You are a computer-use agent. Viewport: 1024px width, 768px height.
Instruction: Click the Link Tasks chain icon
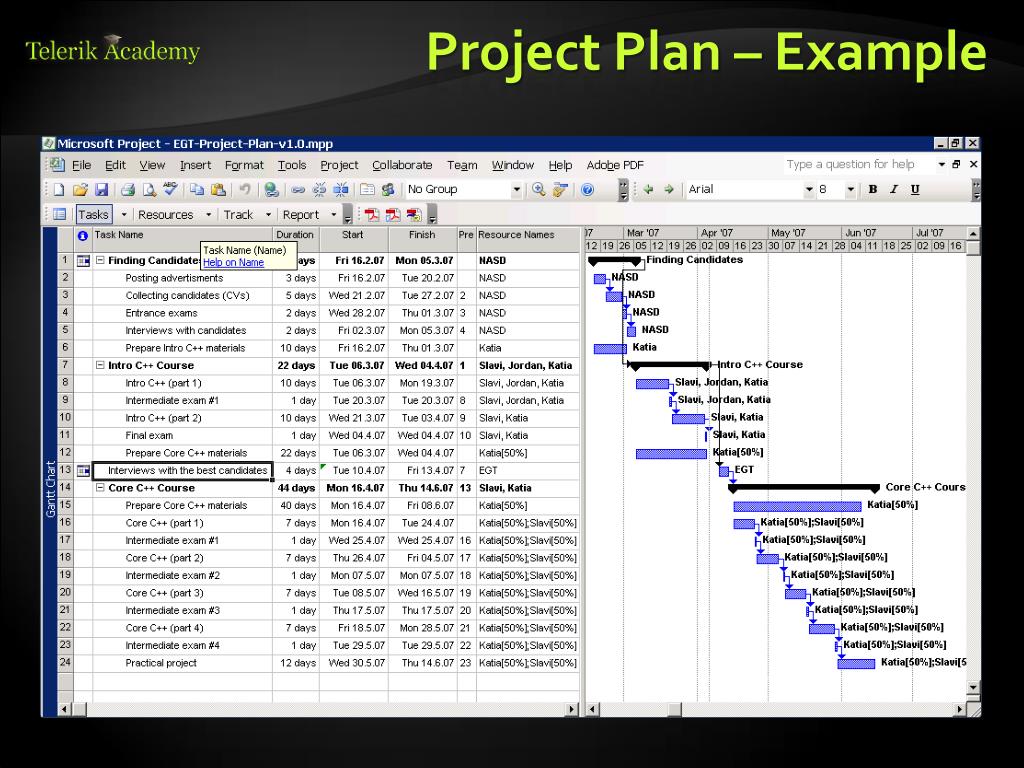click(x=298, y=189)
